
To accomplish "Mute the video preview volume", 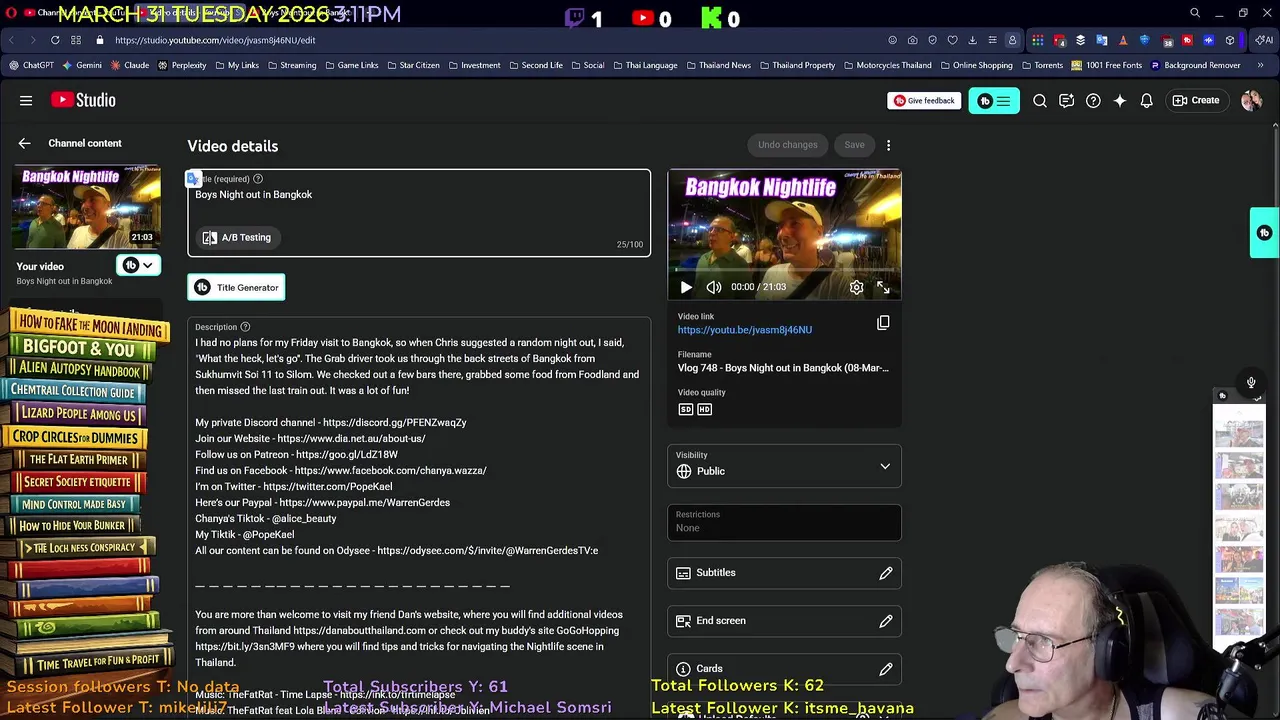I will [x=714, y=287].
